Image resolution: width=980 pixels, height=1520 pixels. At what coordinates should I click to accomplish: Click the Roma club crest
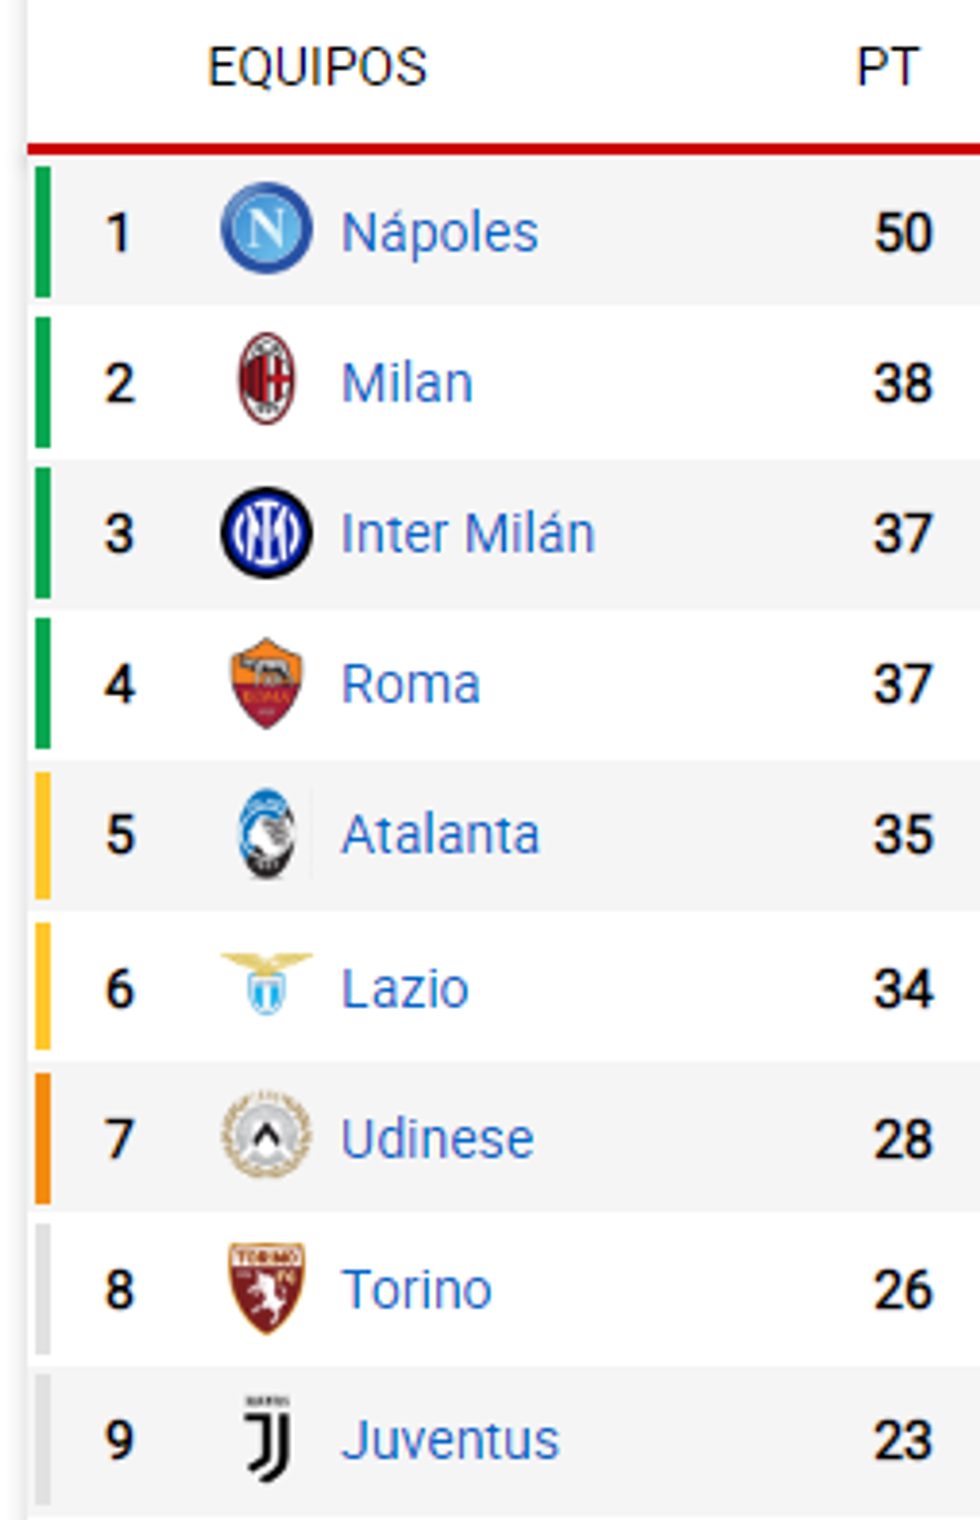click(x=267, y=684)
